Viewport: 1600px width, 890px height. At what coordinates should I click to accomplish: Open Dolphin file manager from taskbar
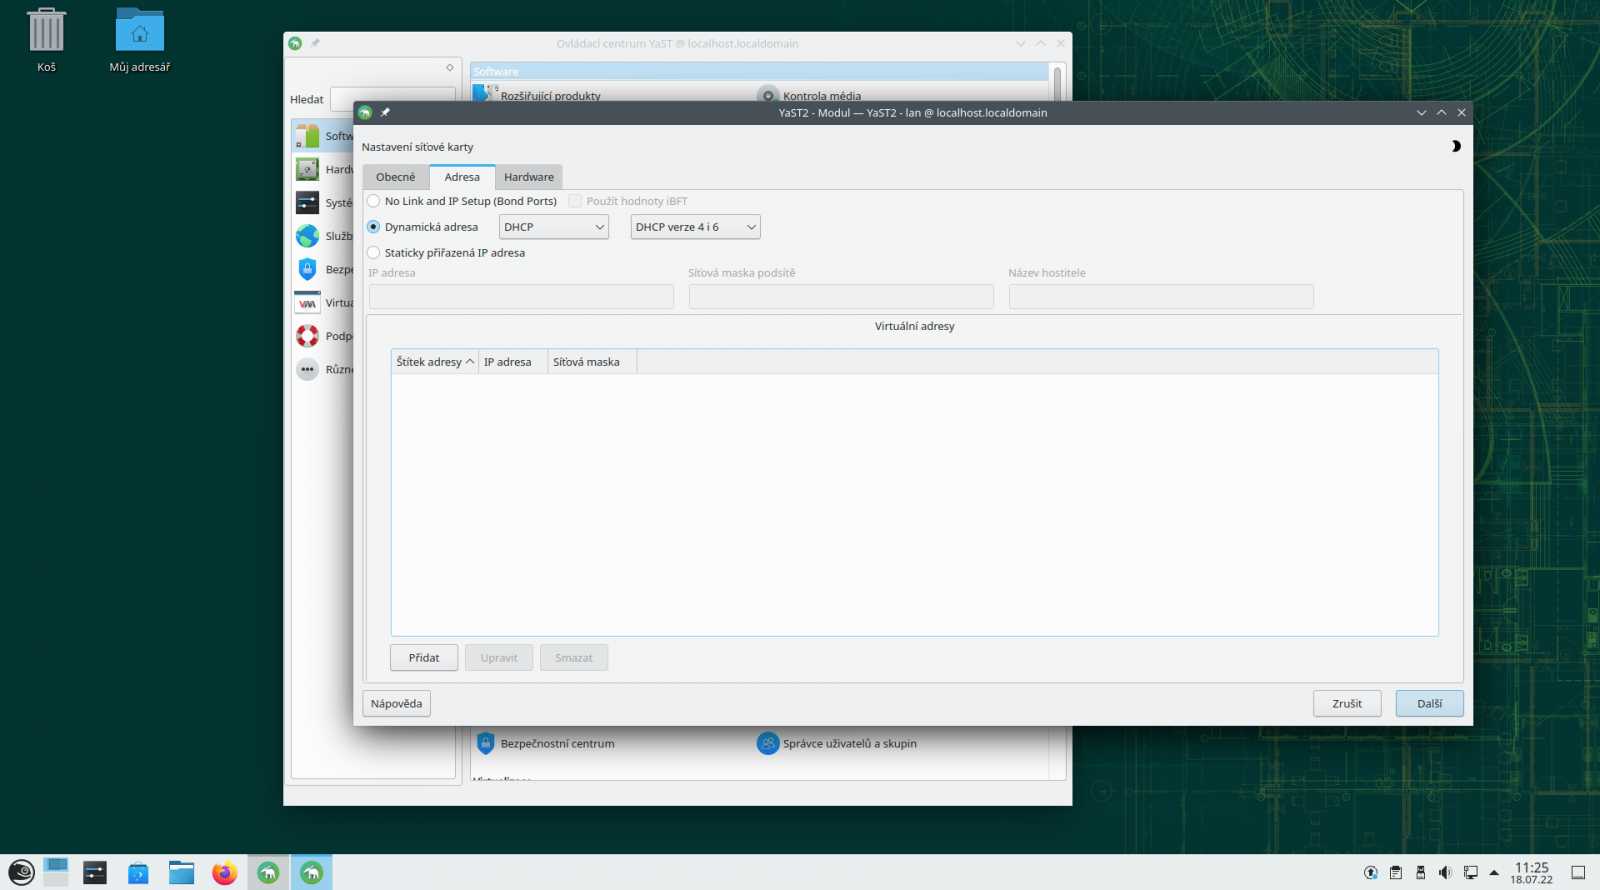tap(181, 873)
